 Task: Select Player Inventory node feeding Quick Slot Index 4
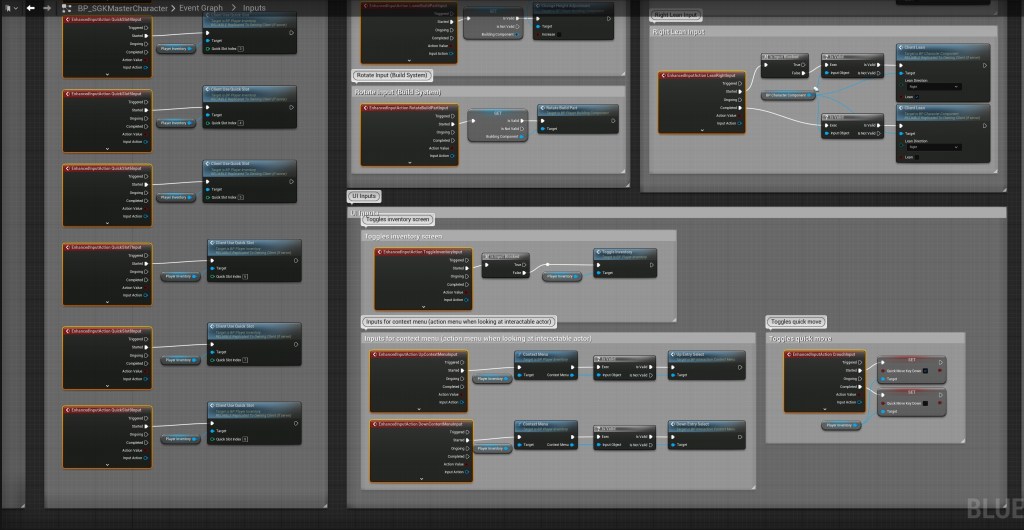[x=176, y=123]
